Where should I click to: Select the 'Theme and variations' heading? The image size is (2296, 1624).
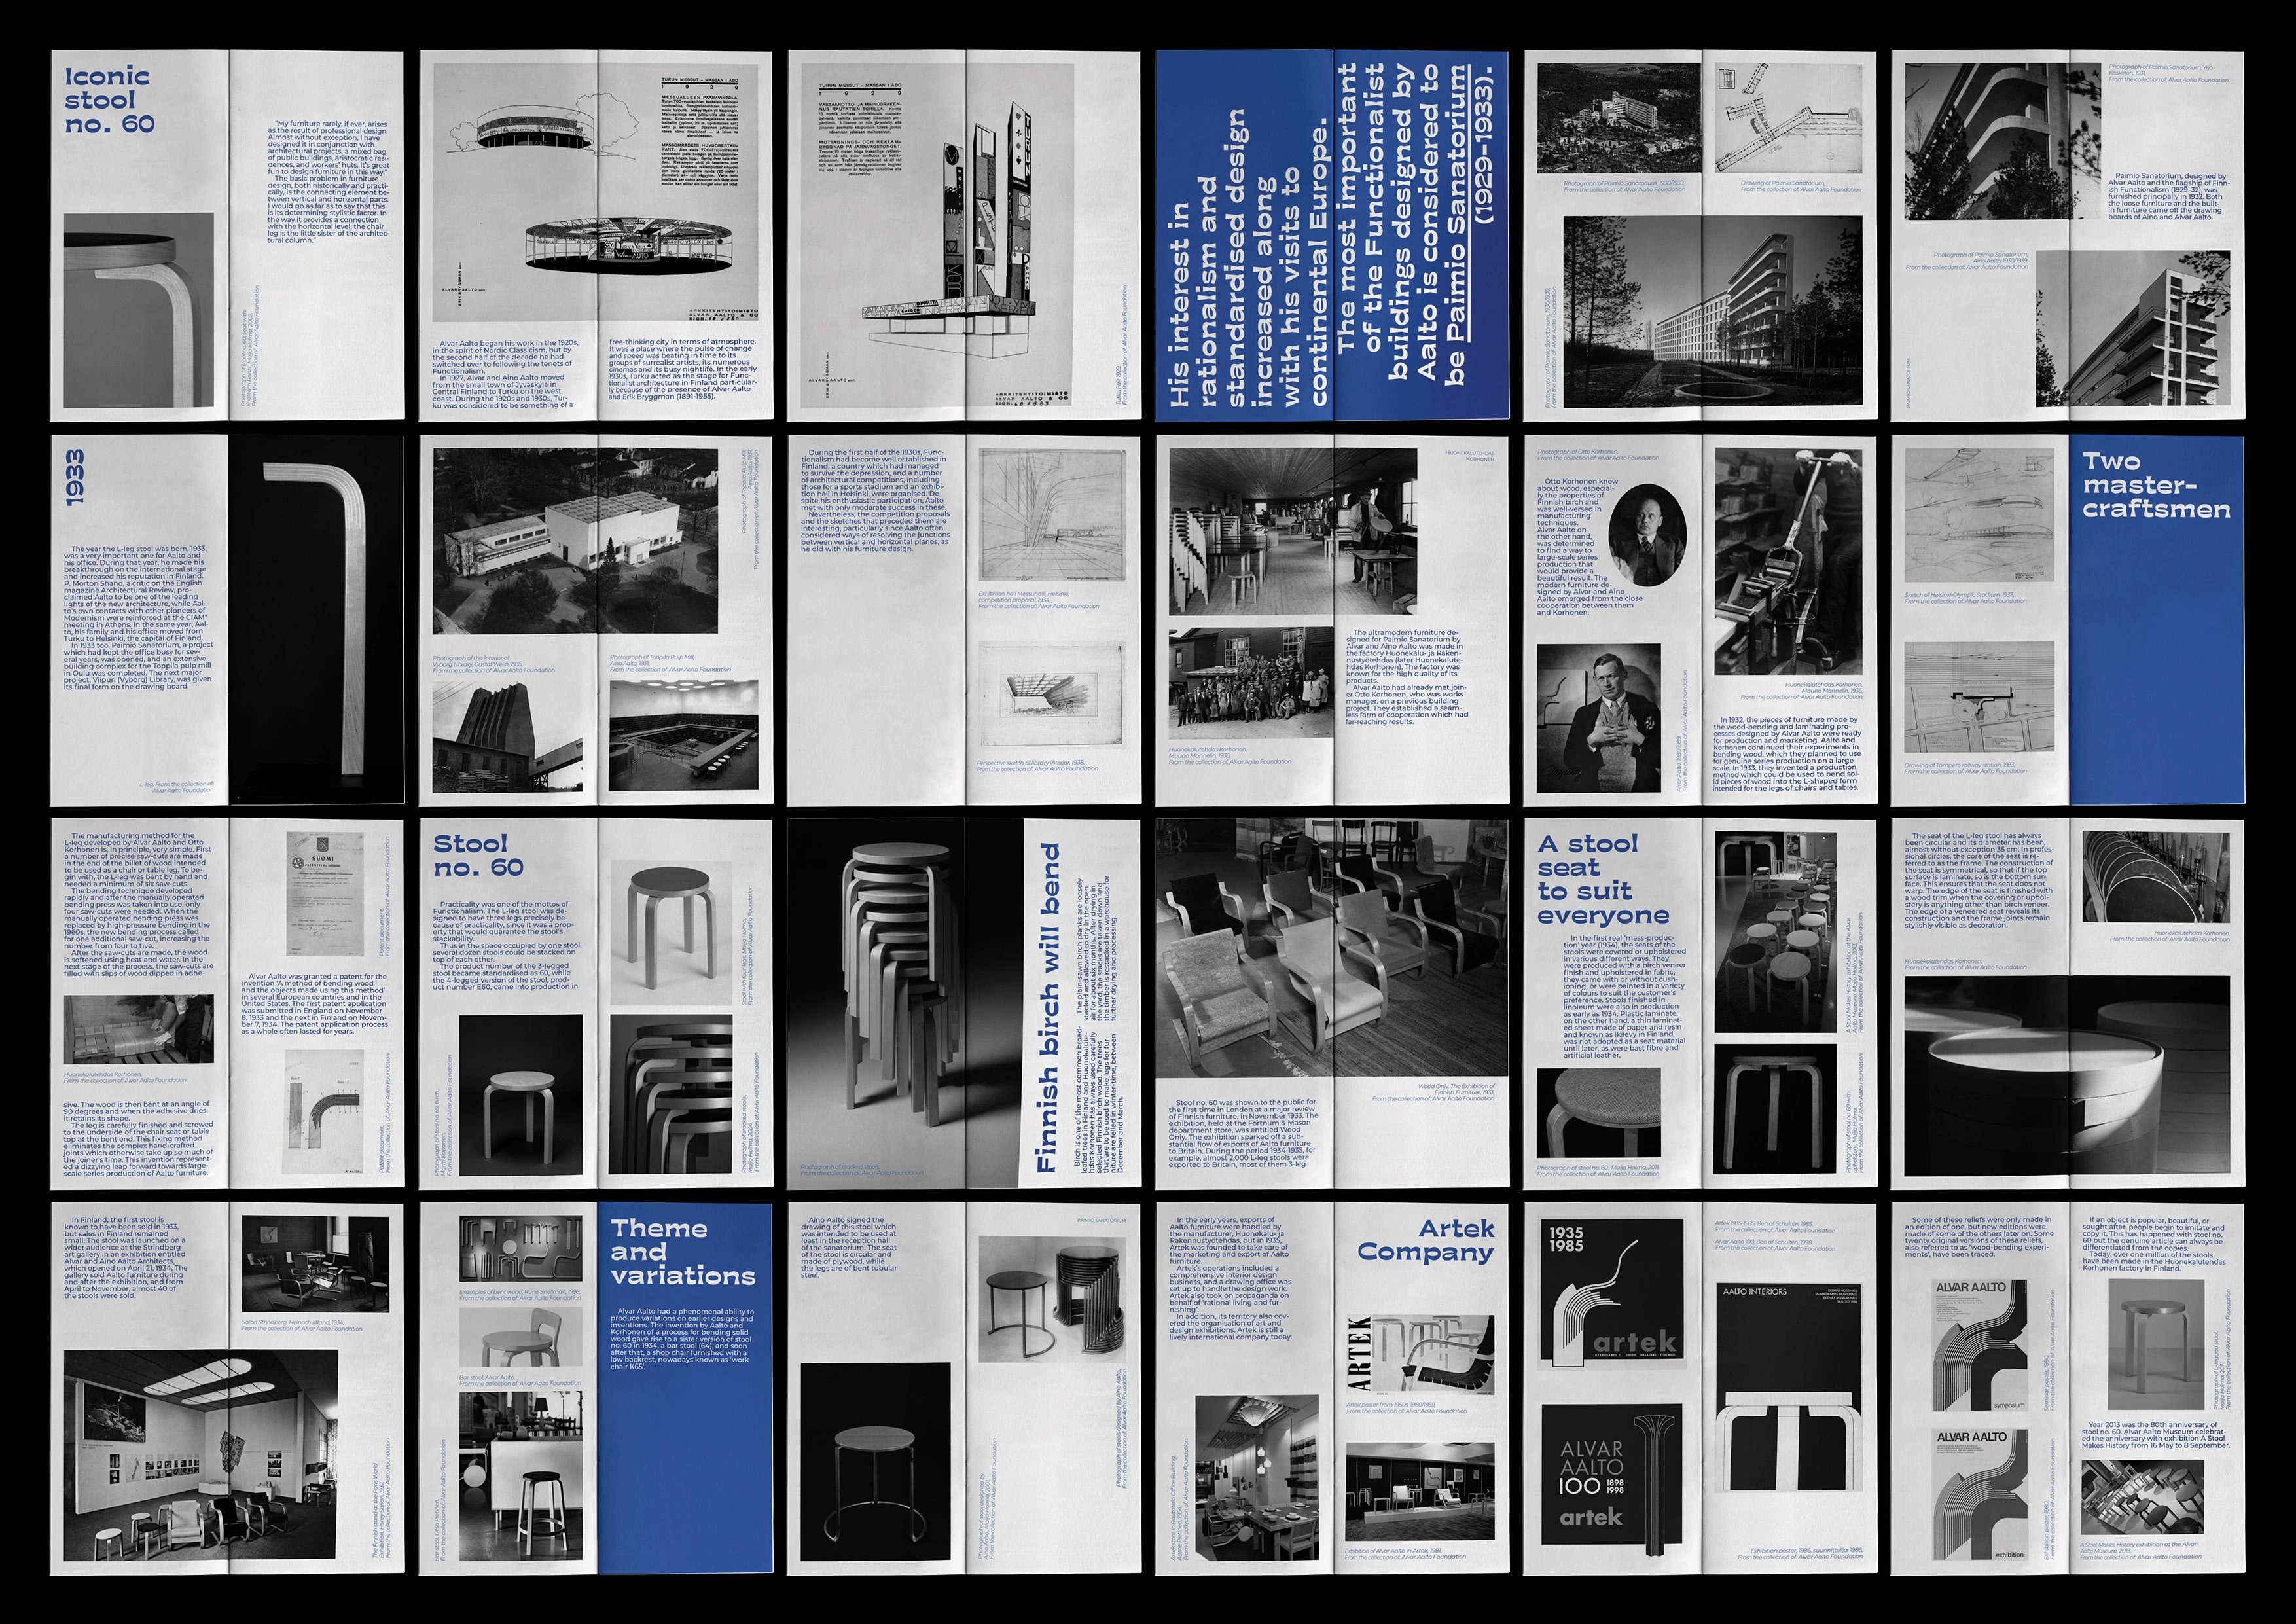click(x=683, y=1252)
